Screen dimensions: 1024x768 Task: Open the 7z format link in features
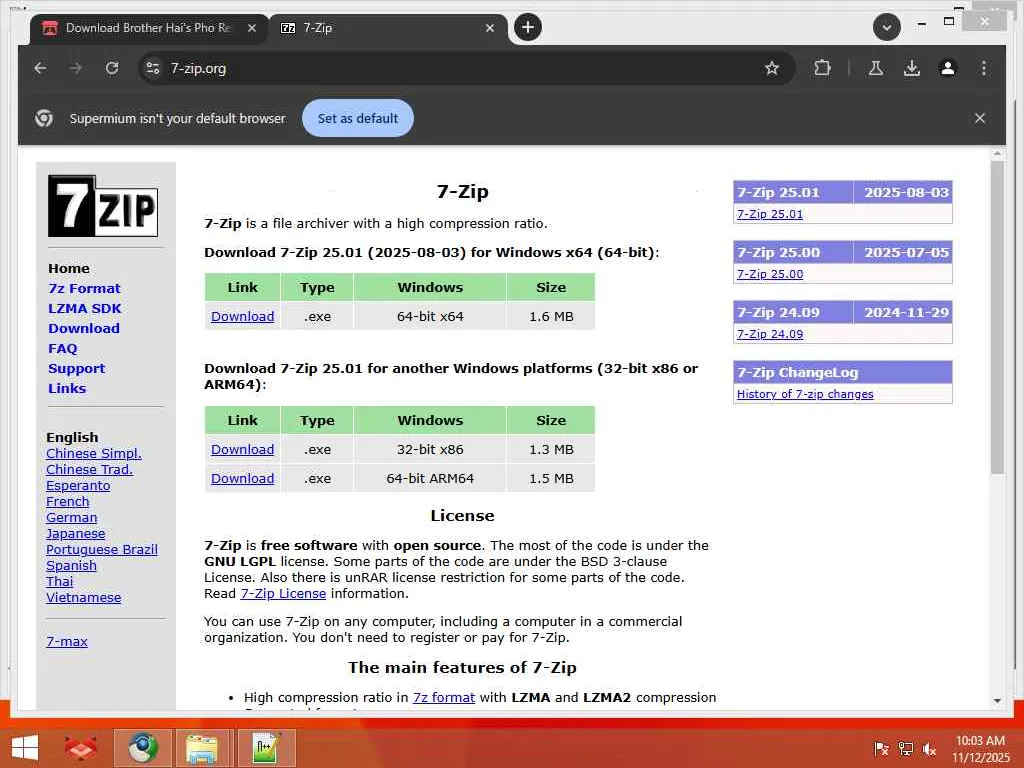point(444,697)
